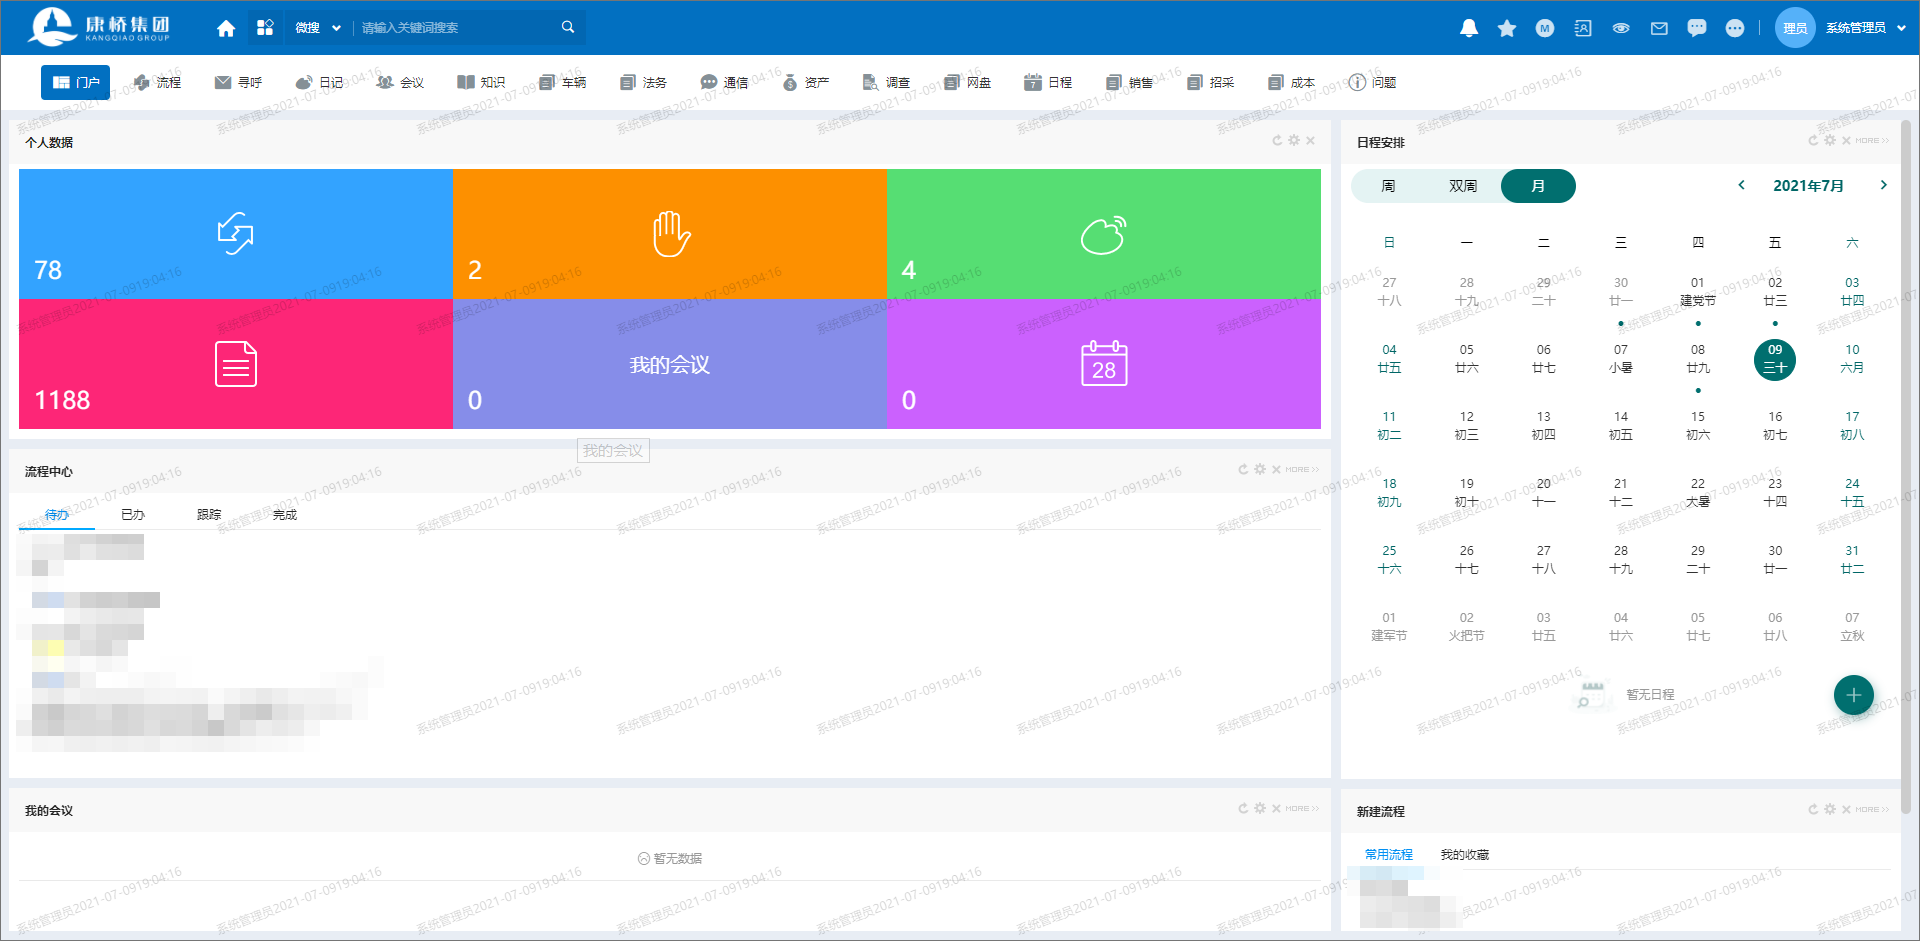Image resolution: width=1920 pixels, height=941 pixels.
Task: Open the 我的会议 tile
Action: point(670,364)
